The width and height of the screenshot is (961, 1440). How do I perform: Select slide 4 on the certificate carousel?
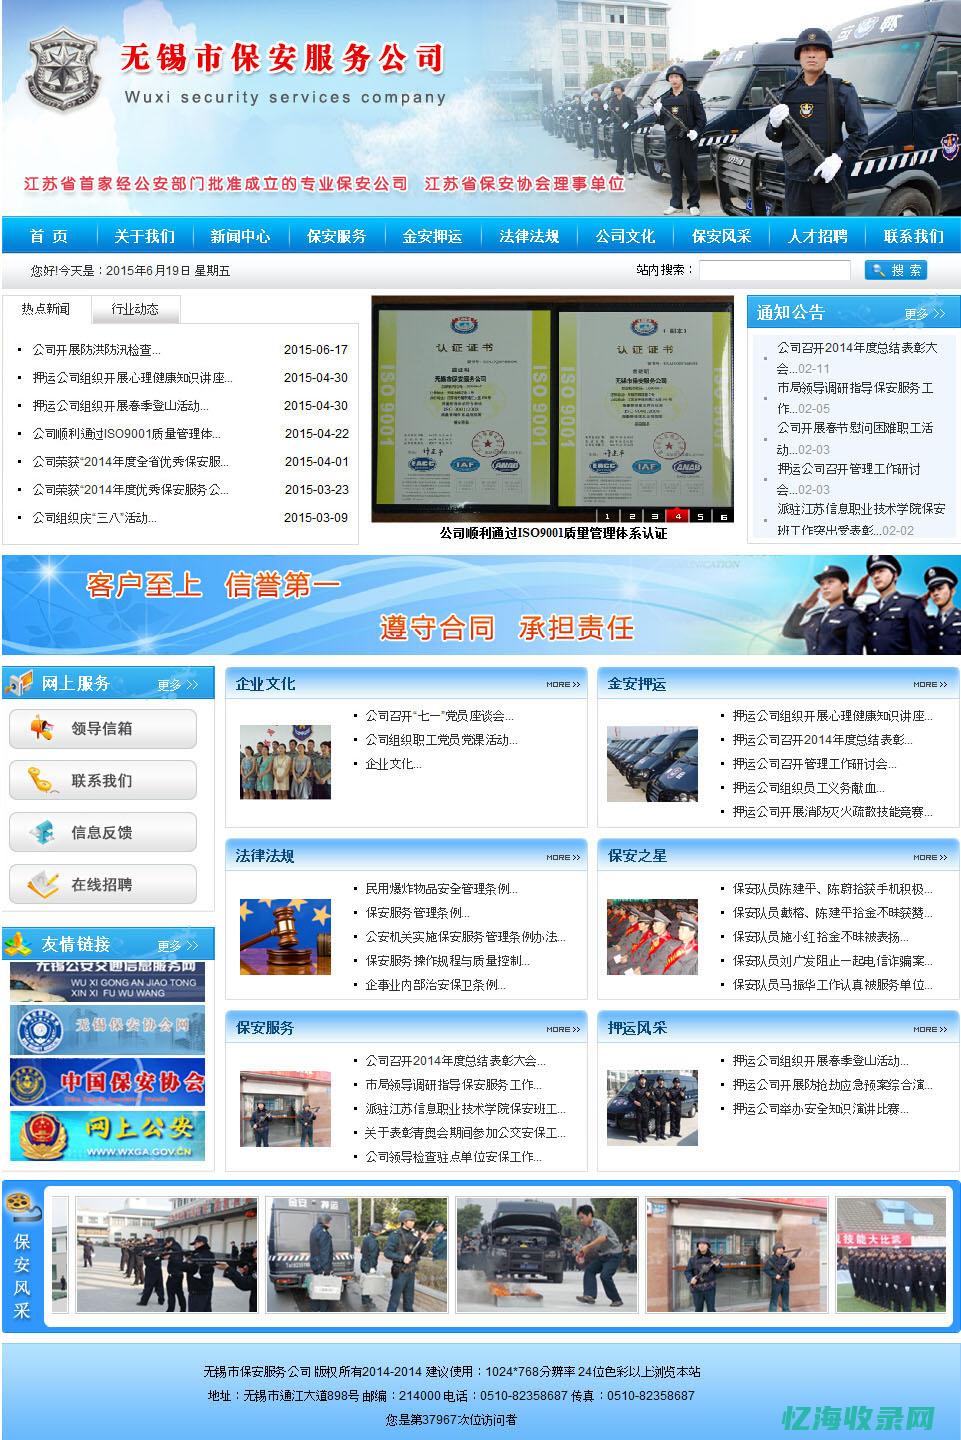676,517
